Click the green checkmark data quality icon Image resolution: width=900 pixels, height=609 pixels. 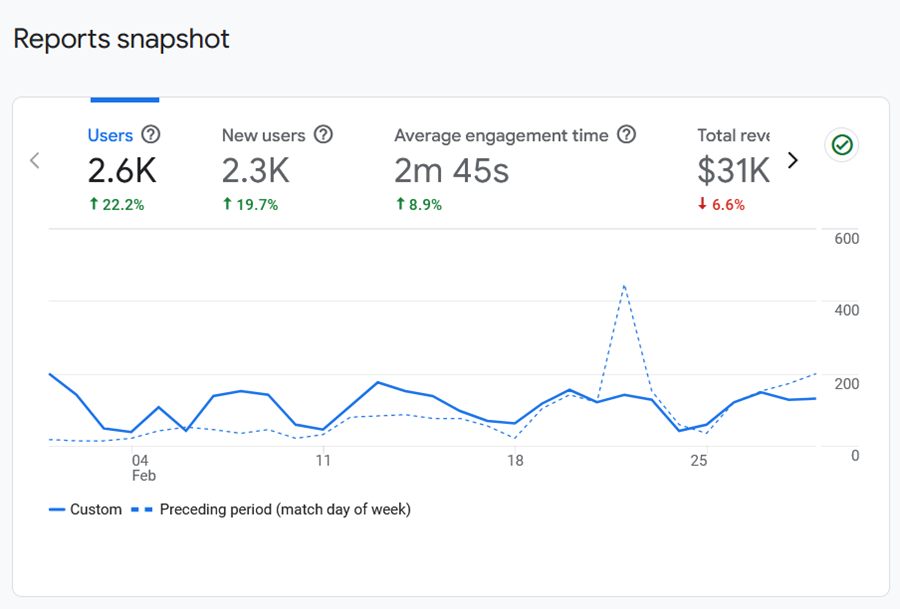[842, 146]
